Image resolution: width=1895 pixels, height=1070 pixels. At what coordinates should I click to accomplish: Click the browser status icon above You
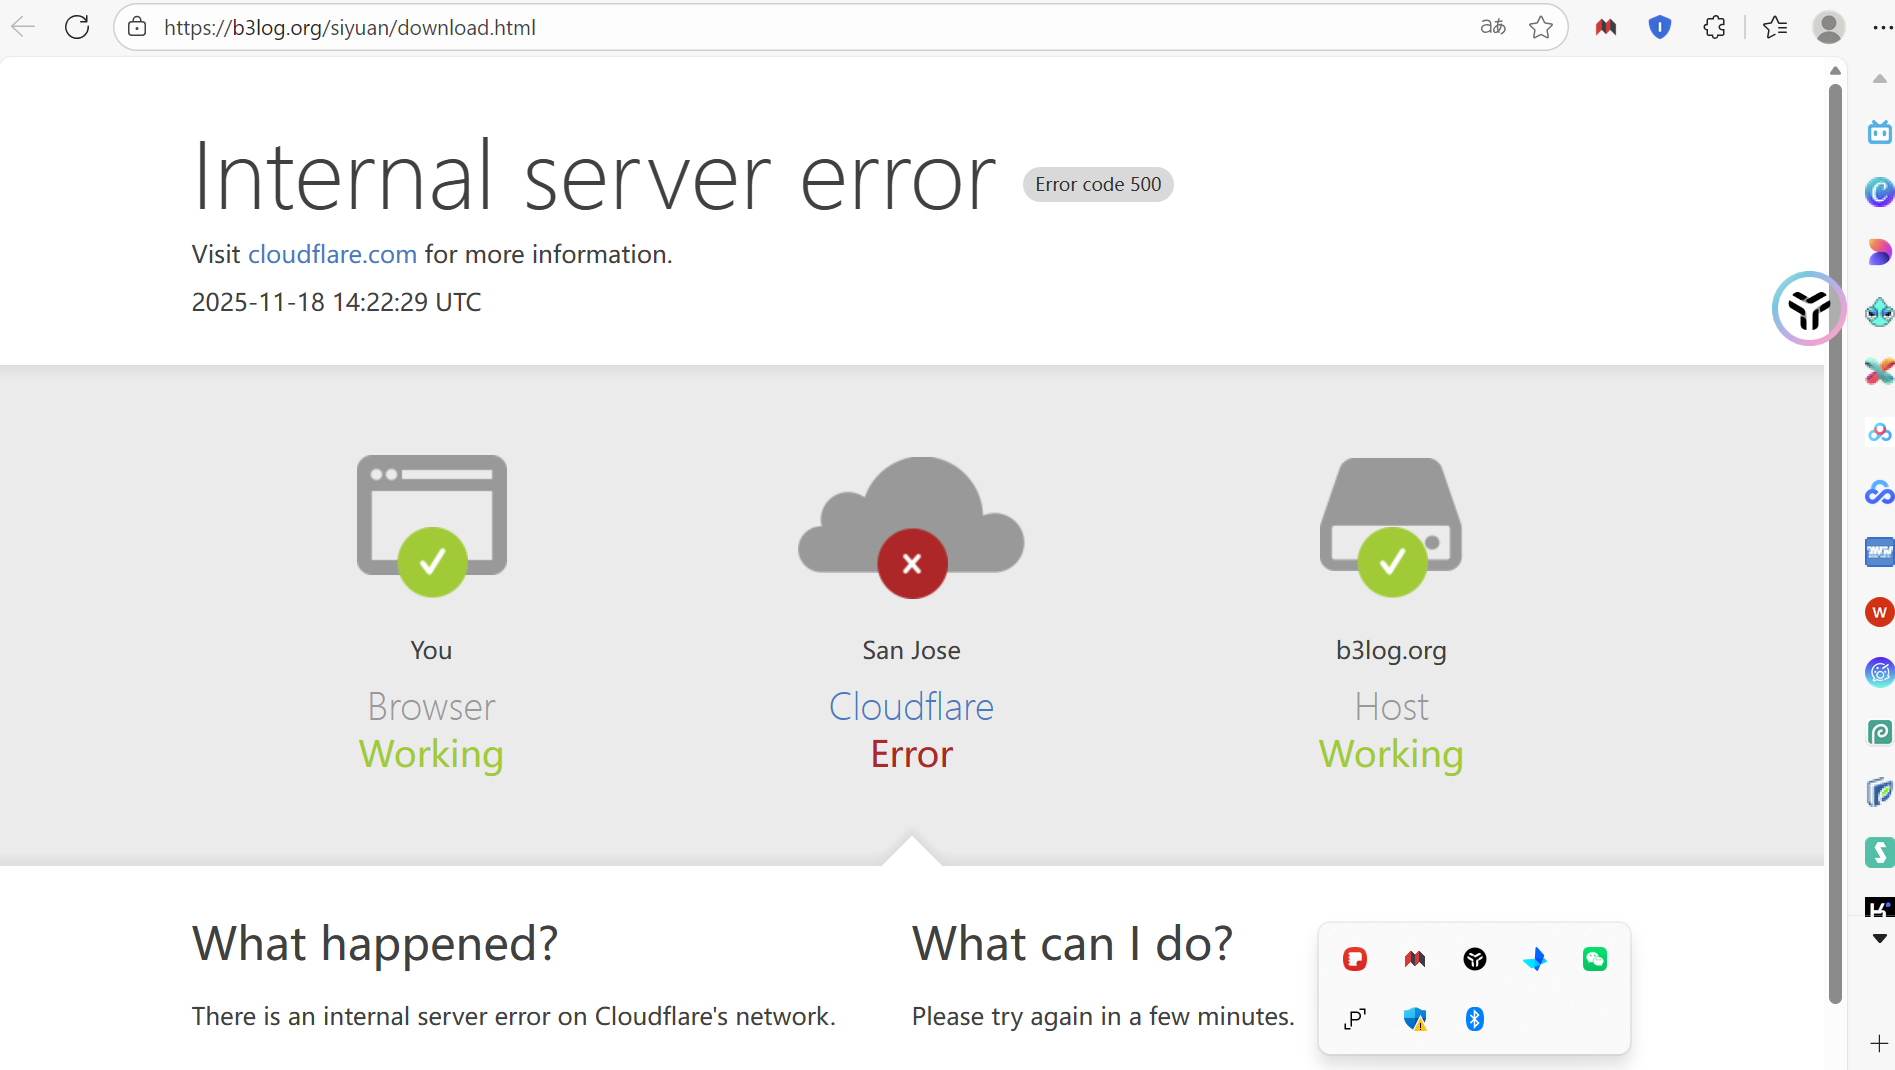tap(432, 526)
